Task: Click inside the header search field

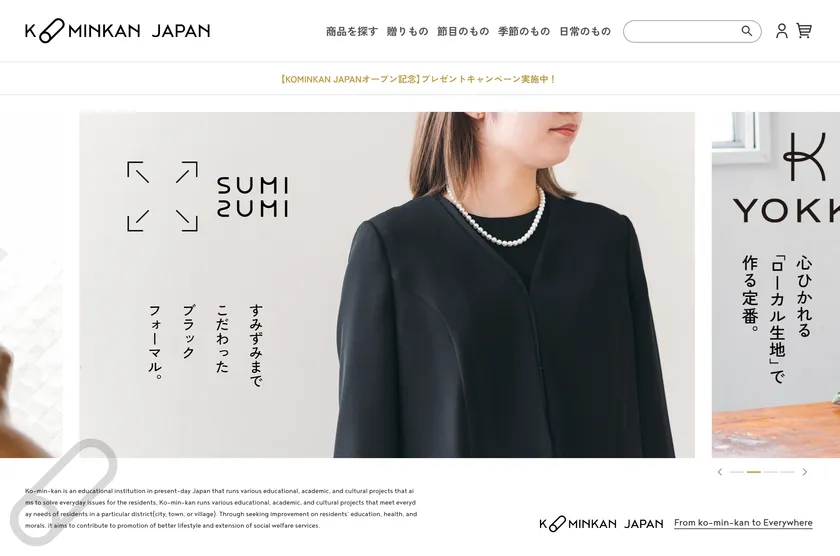Action: [681, 31]
